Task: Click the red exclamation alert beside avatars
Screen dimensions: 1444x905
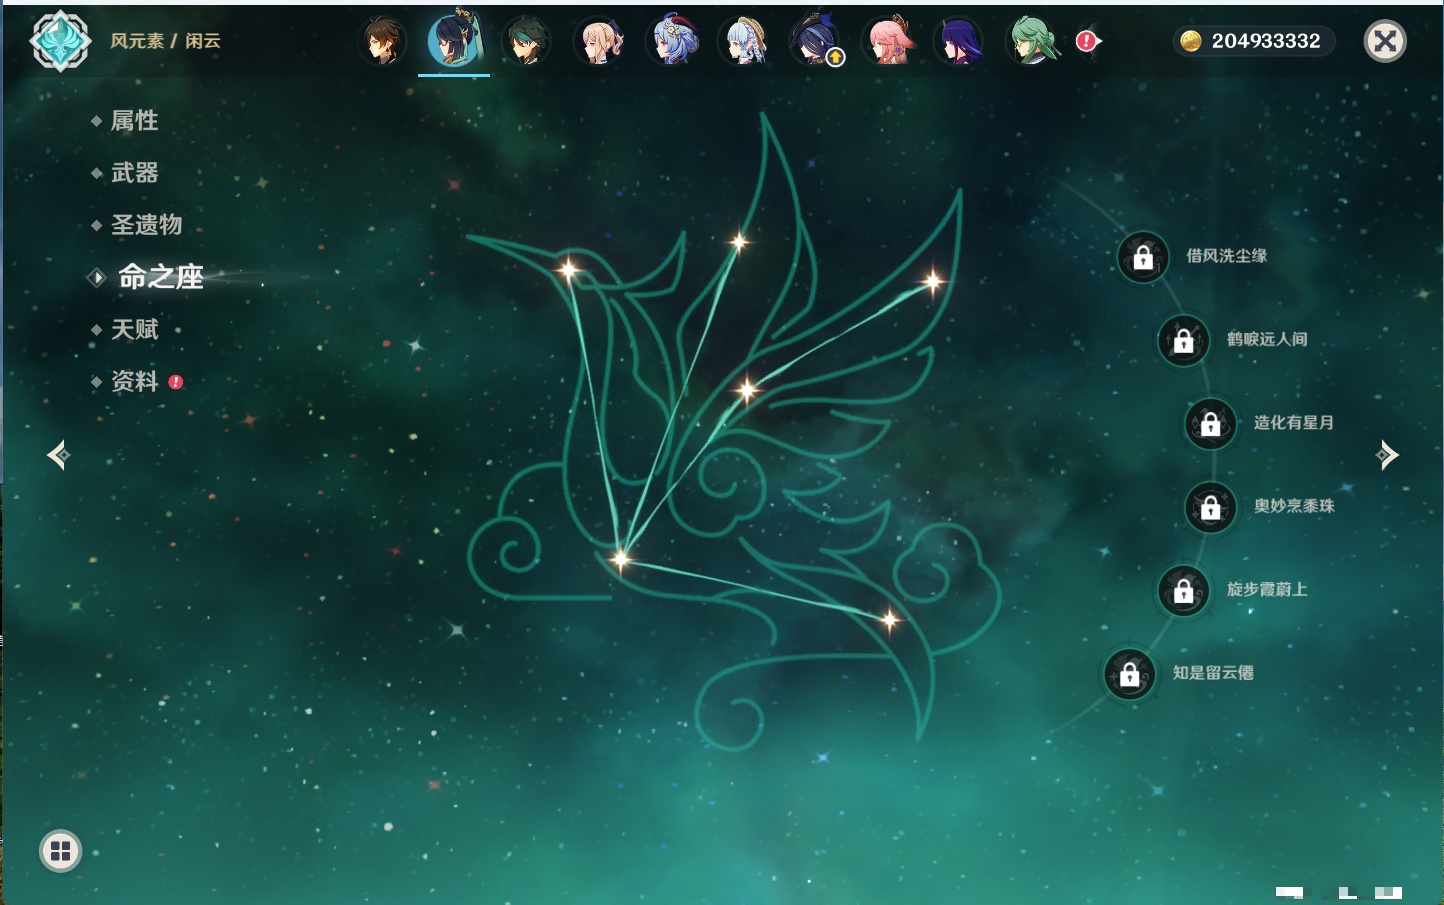Action: [x=1087, y=41]
